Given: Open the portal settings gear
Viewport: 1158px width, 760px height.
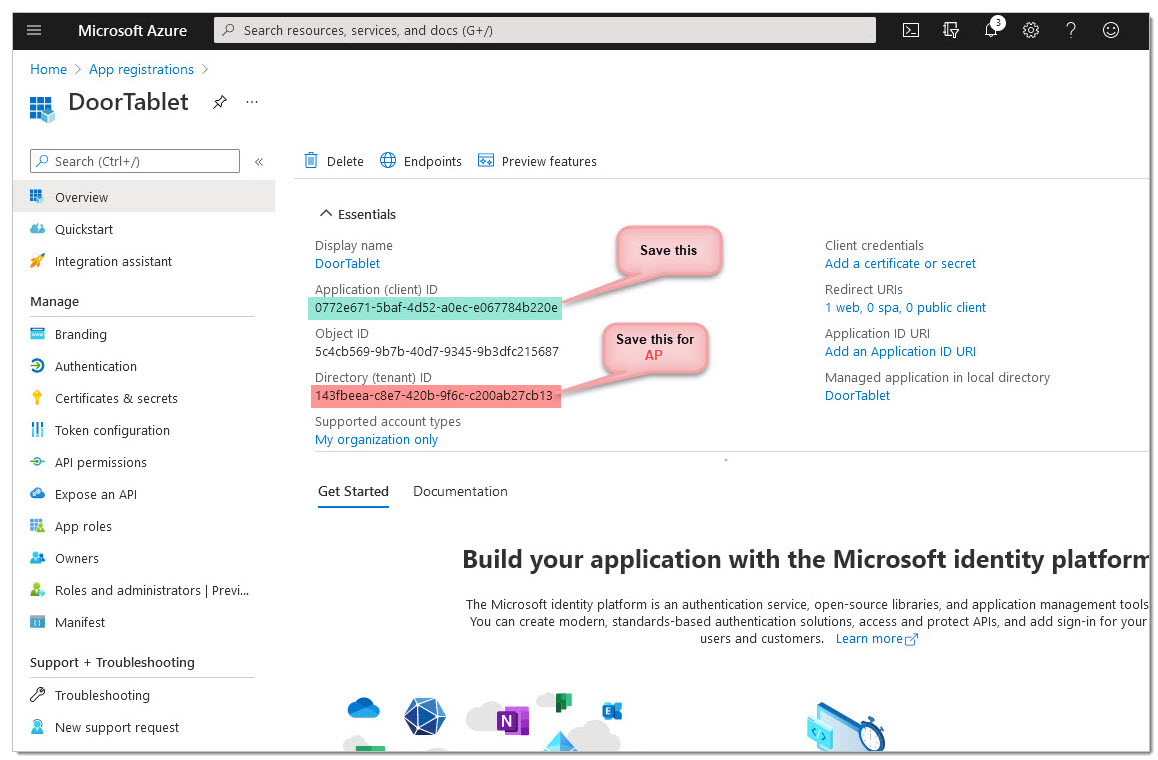Looking at the screenshot, I should point(1030,30).
